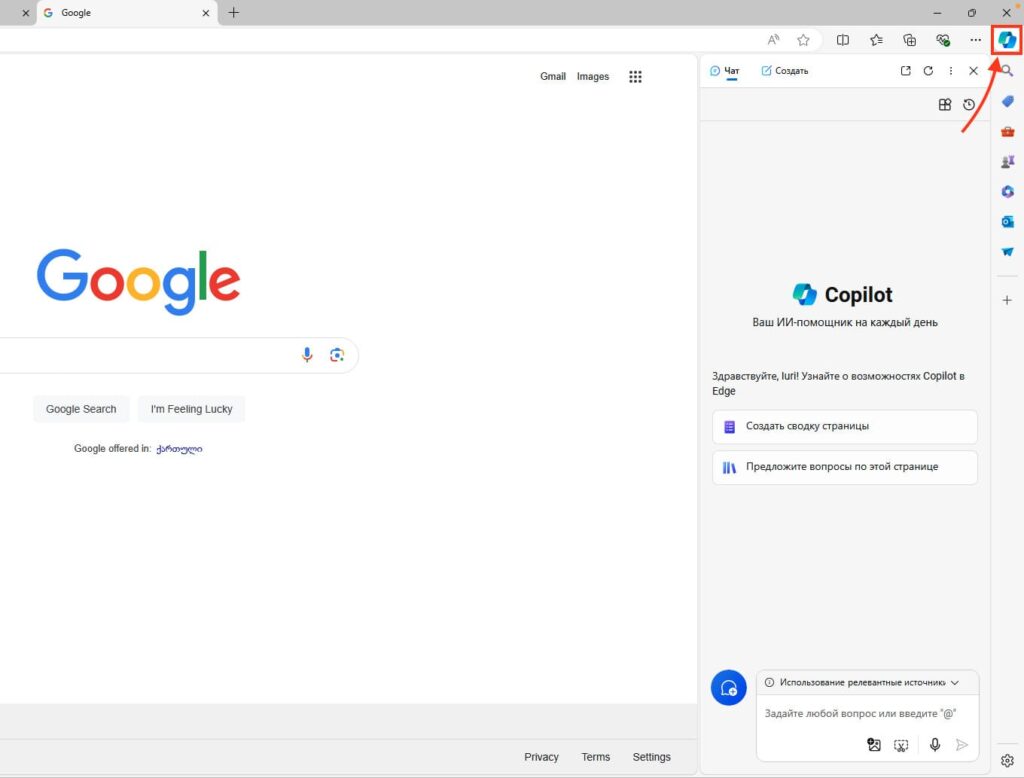Send the Copilot message arrow
The width and height of the screenshot is (1024, 778).
pyautogui.click(x=961, y=745)
